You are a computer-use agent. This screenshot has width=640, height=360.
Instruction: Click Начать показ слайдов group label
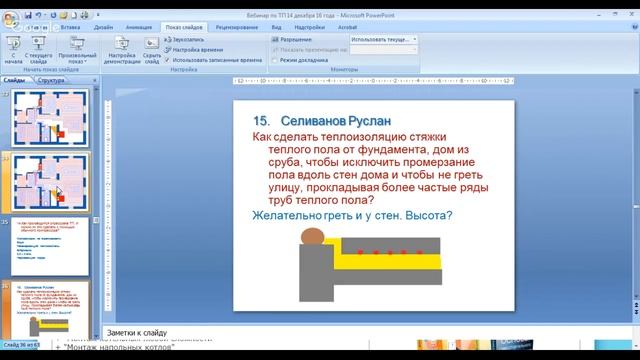(51, 69)
